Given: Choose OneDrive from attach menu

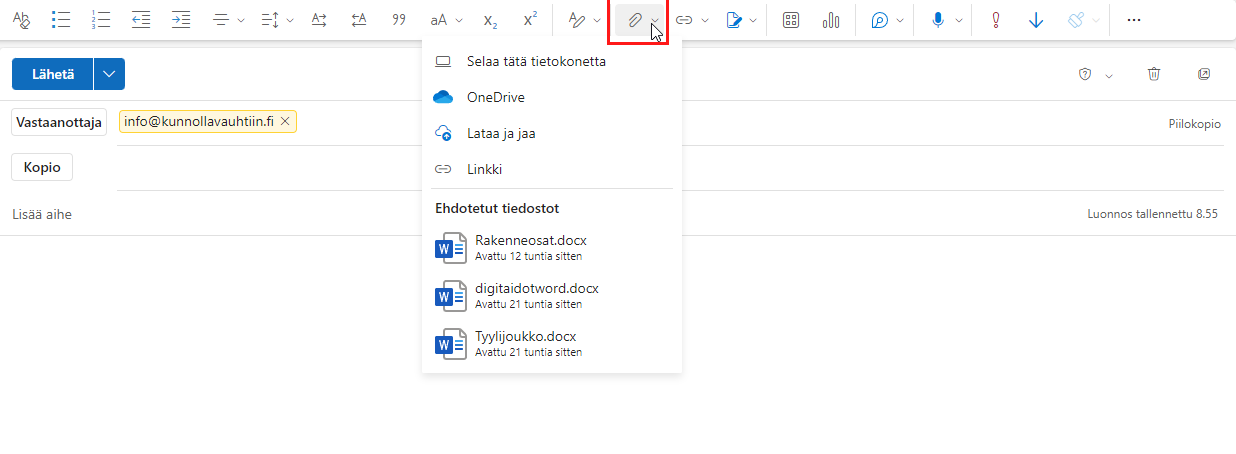Looking at the screenshot, I should tap(552, 97).
